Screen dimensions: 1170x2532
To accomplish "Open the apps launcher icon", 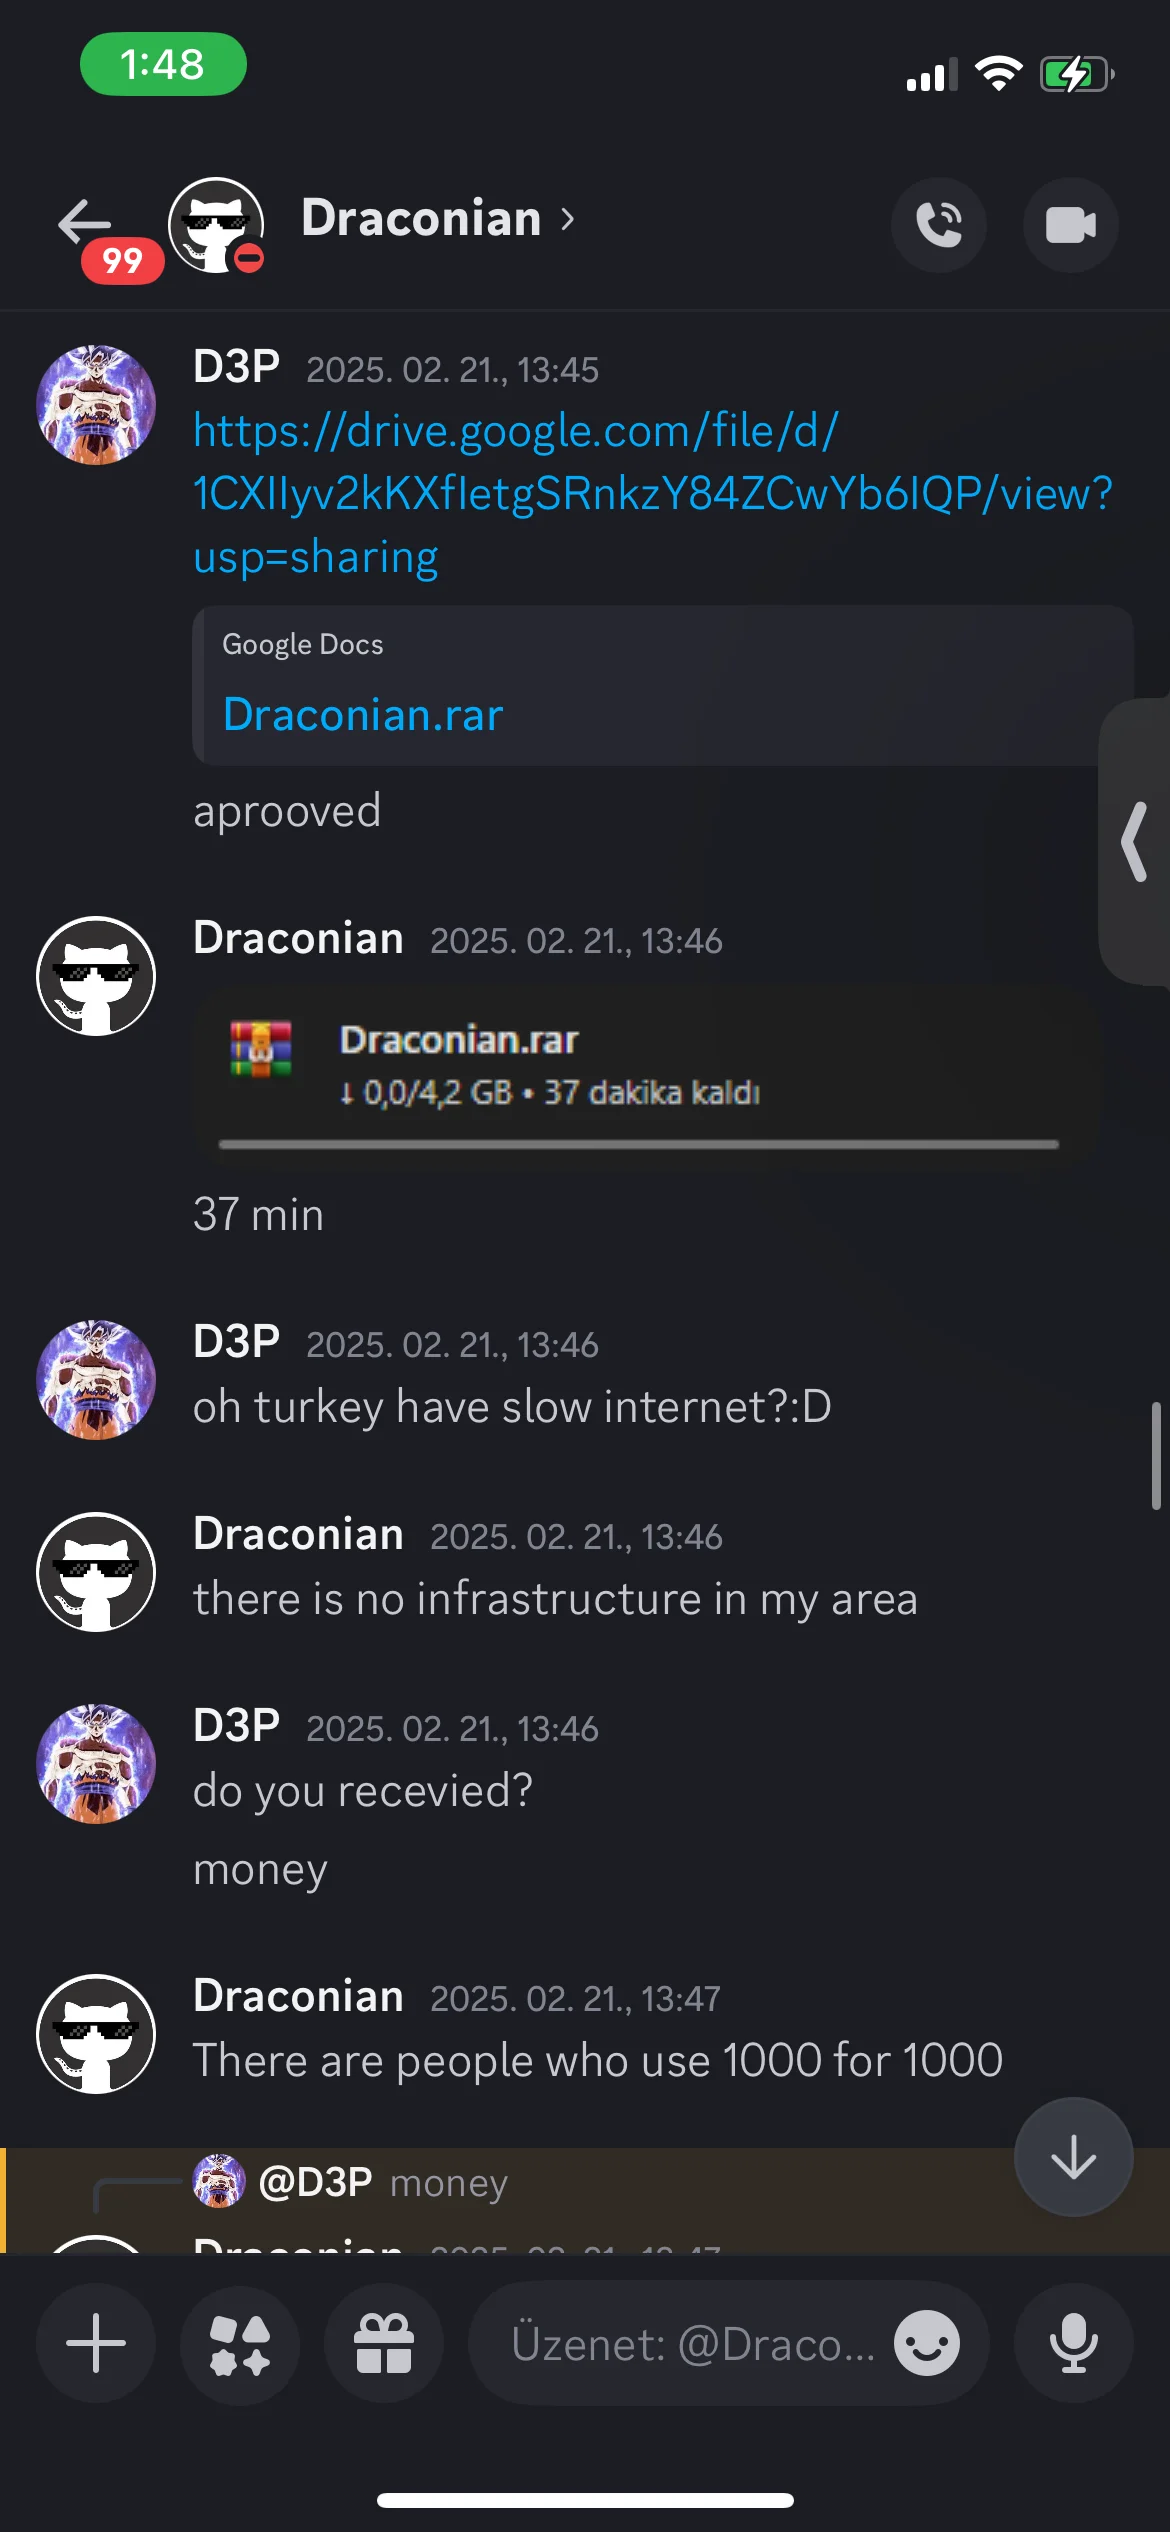I will coord(240,2343).
